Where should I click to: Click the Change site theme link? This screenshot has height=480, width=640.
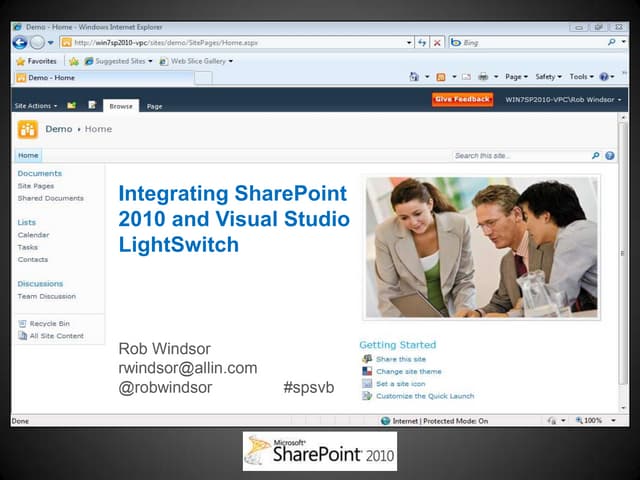408,371
